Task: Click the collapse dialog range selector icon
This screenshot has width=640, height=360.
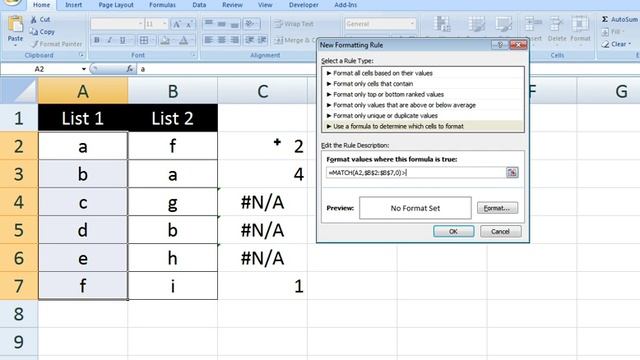Action: click(x=512, y=173)
